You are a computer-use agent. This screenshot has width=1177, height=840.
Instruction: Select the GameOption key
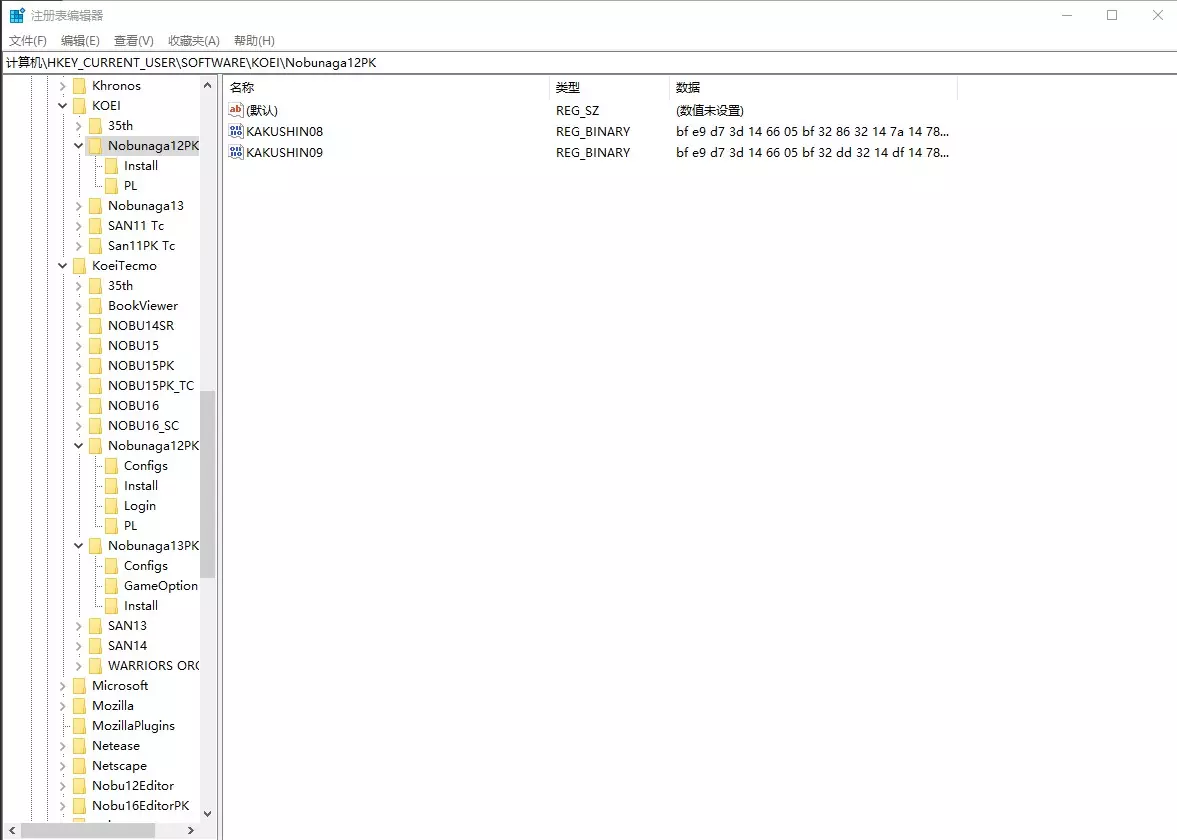(161, 586)
